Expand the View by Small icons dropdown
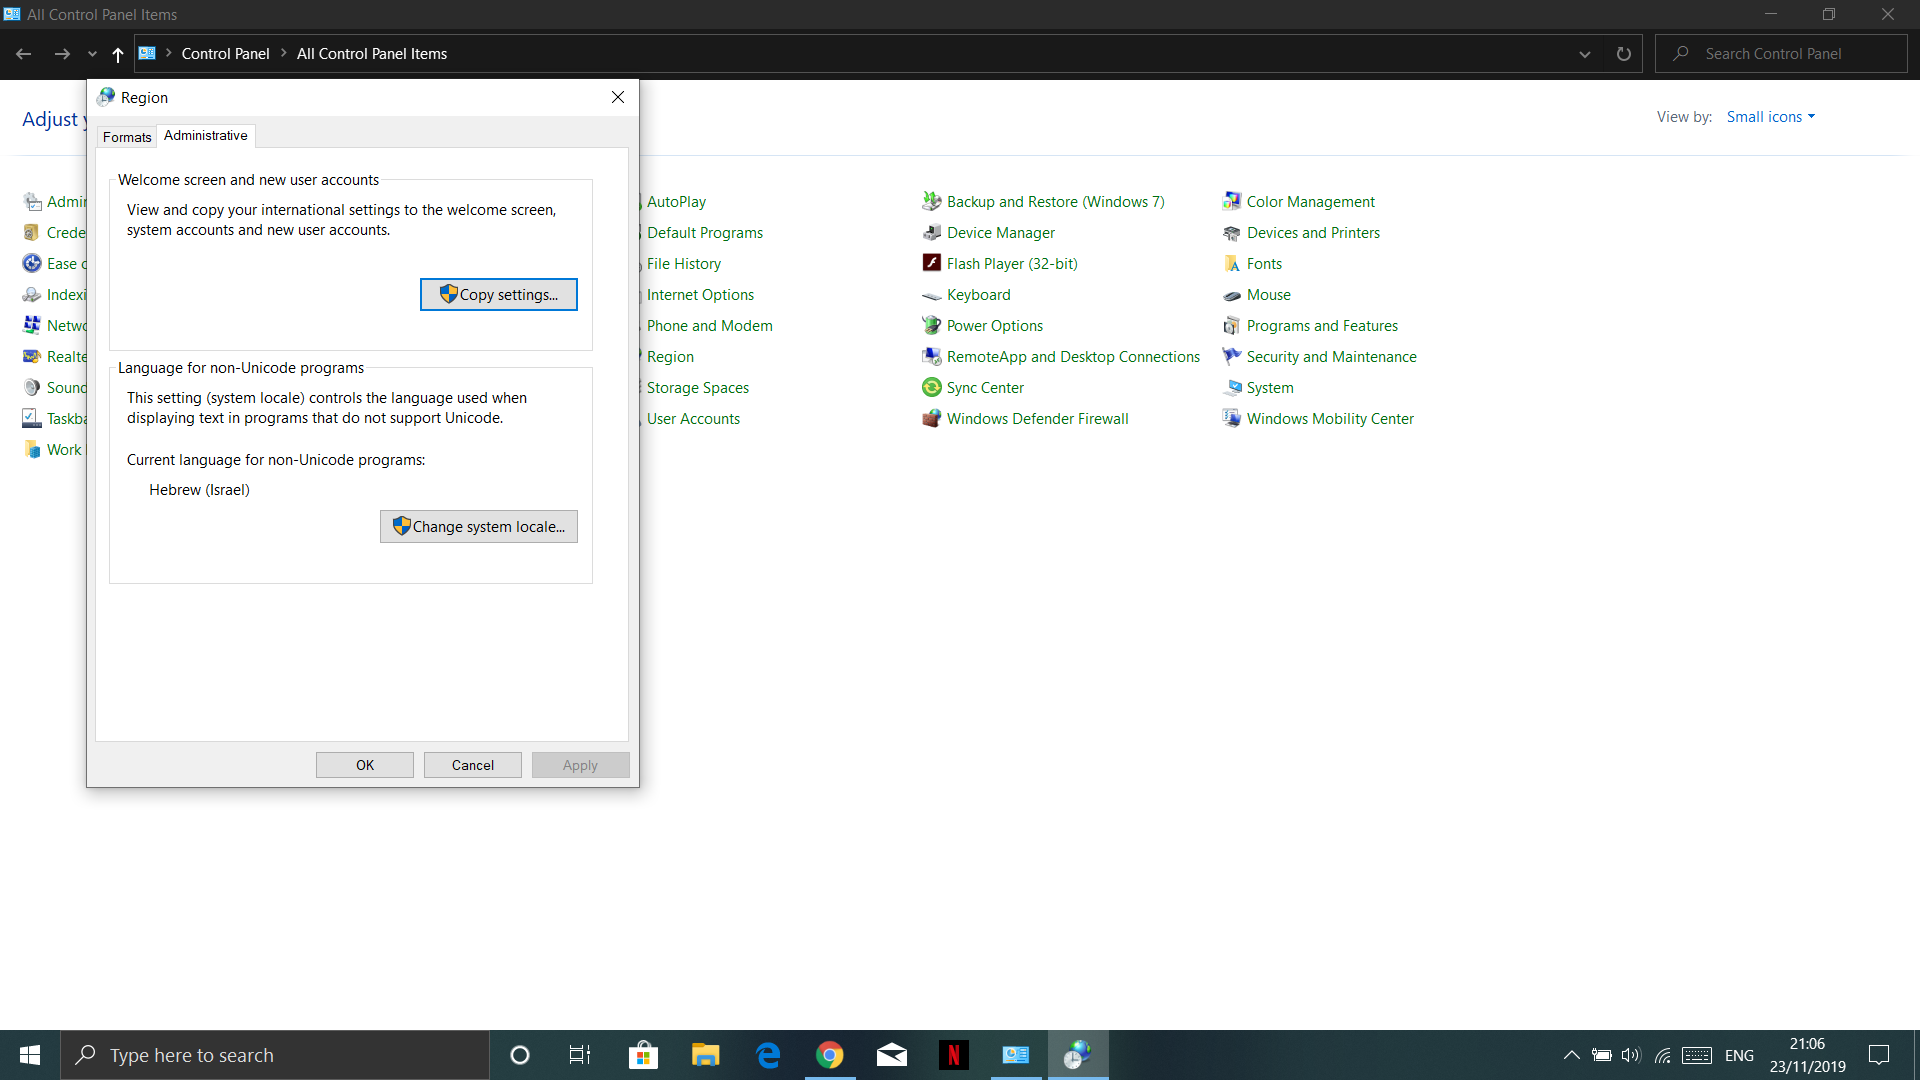The image size is (1920, 1080). pyautogui.click(x=1770, y=117)
